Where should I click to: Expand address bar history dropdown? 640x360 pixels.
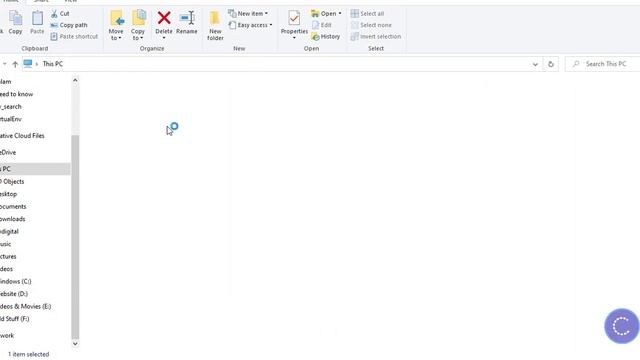click(535, 64)
